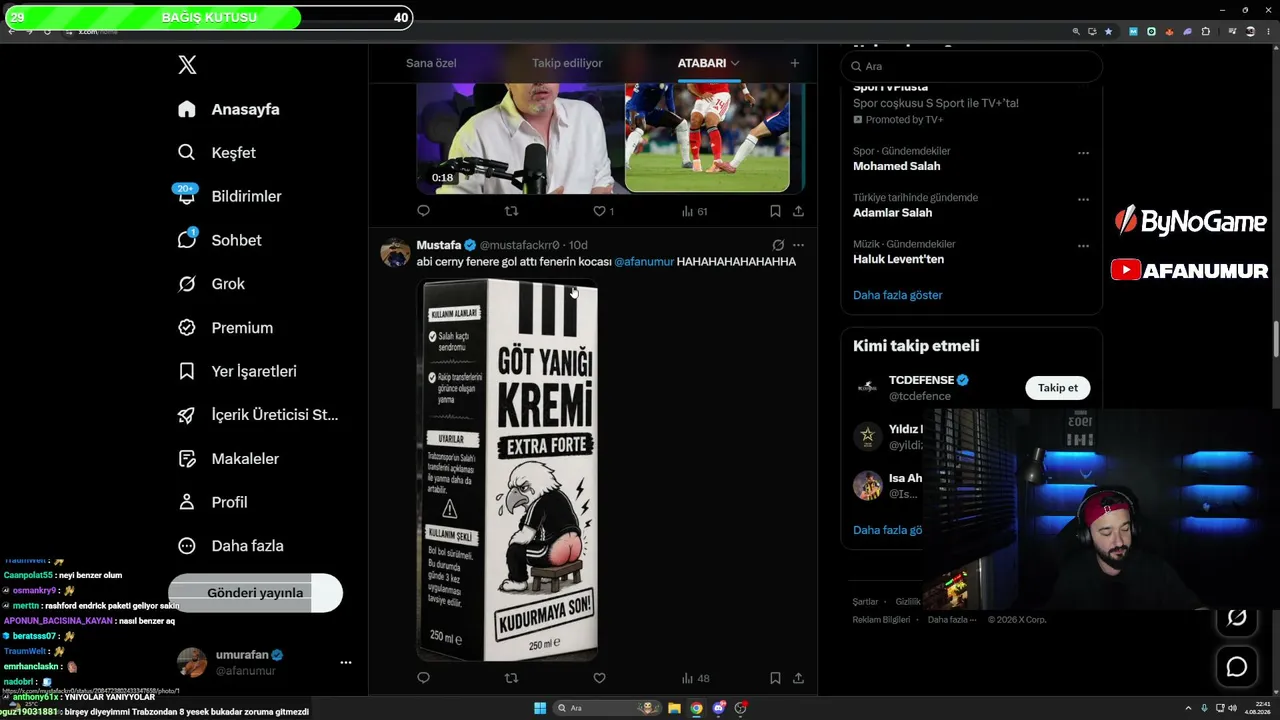Bookmark Mustafa's post
The height and width of the screenshot is (720, 1280).
coord(775,678)
